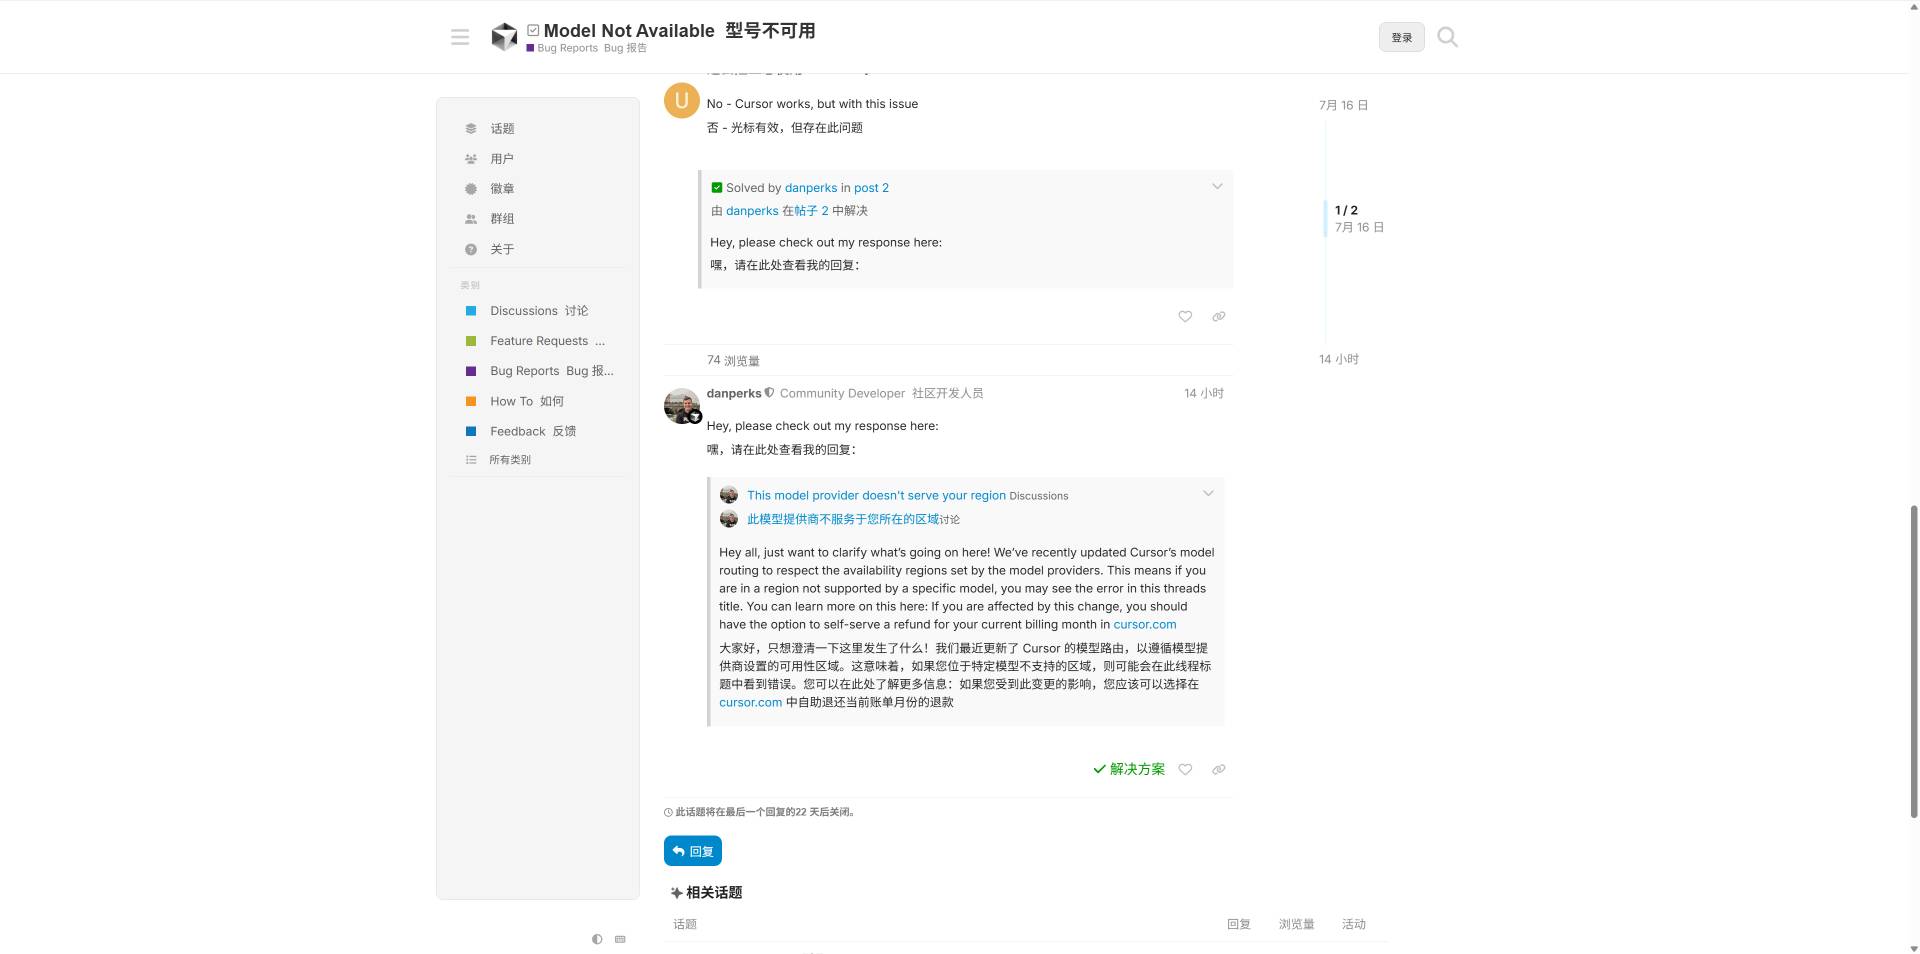Select the Discussions 讨论 category
This screenshot has height=954, width=1920.
[x=538, y=310]
